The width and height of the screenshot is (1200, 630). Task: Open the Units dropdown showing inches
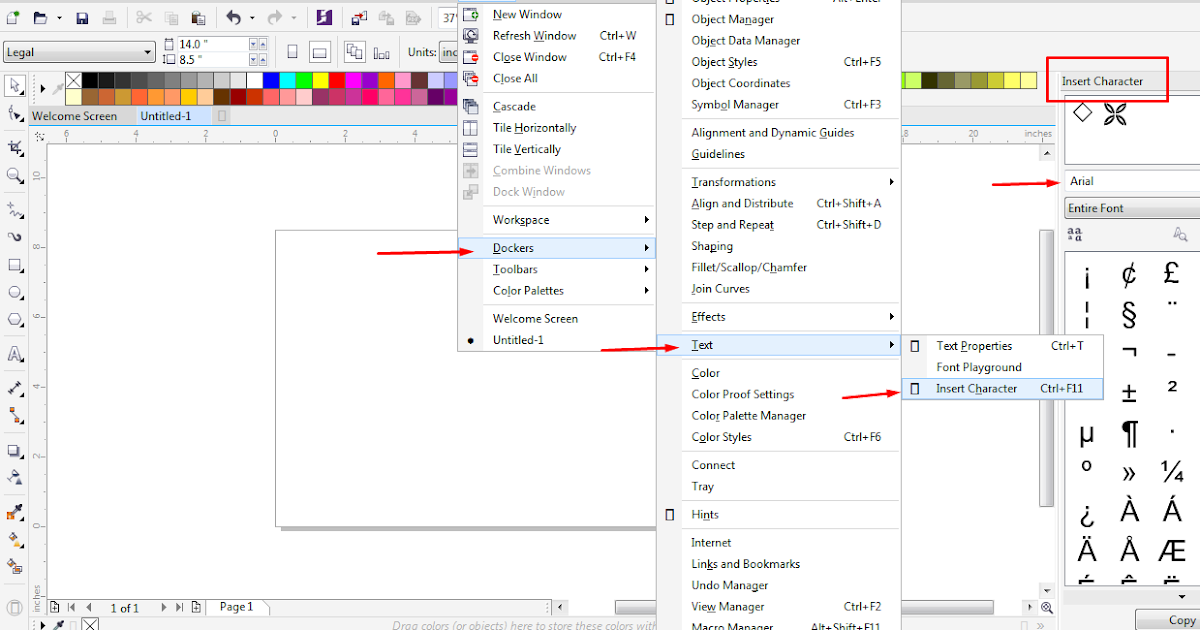coord(449,53)
